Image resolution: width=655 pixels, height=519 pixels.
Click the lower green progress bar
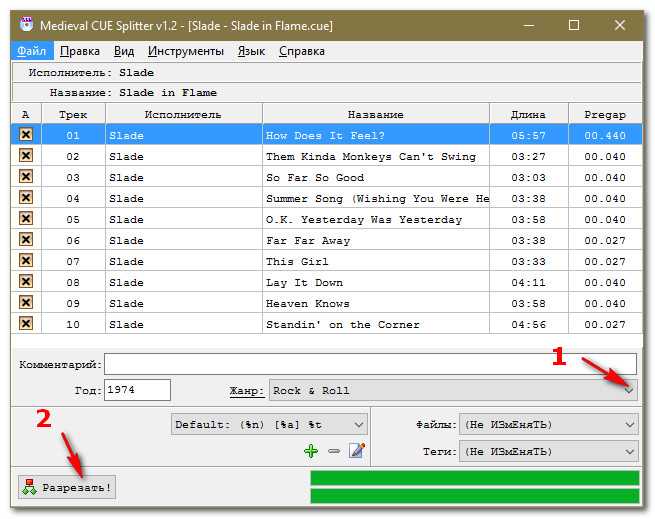pyautogui.click(x=475, y=496)
